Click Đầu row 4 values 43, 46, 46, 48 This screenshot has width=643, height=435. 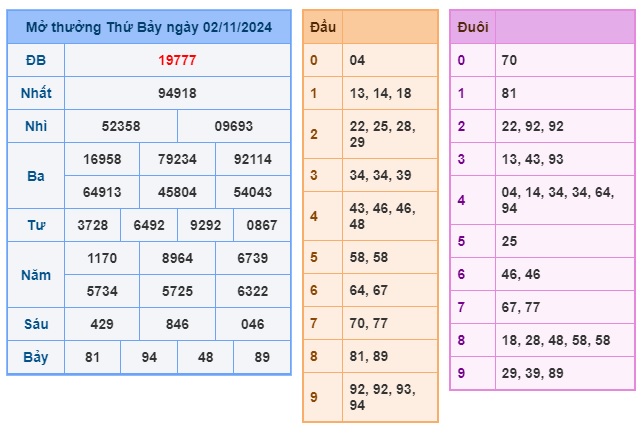[382, 215]
